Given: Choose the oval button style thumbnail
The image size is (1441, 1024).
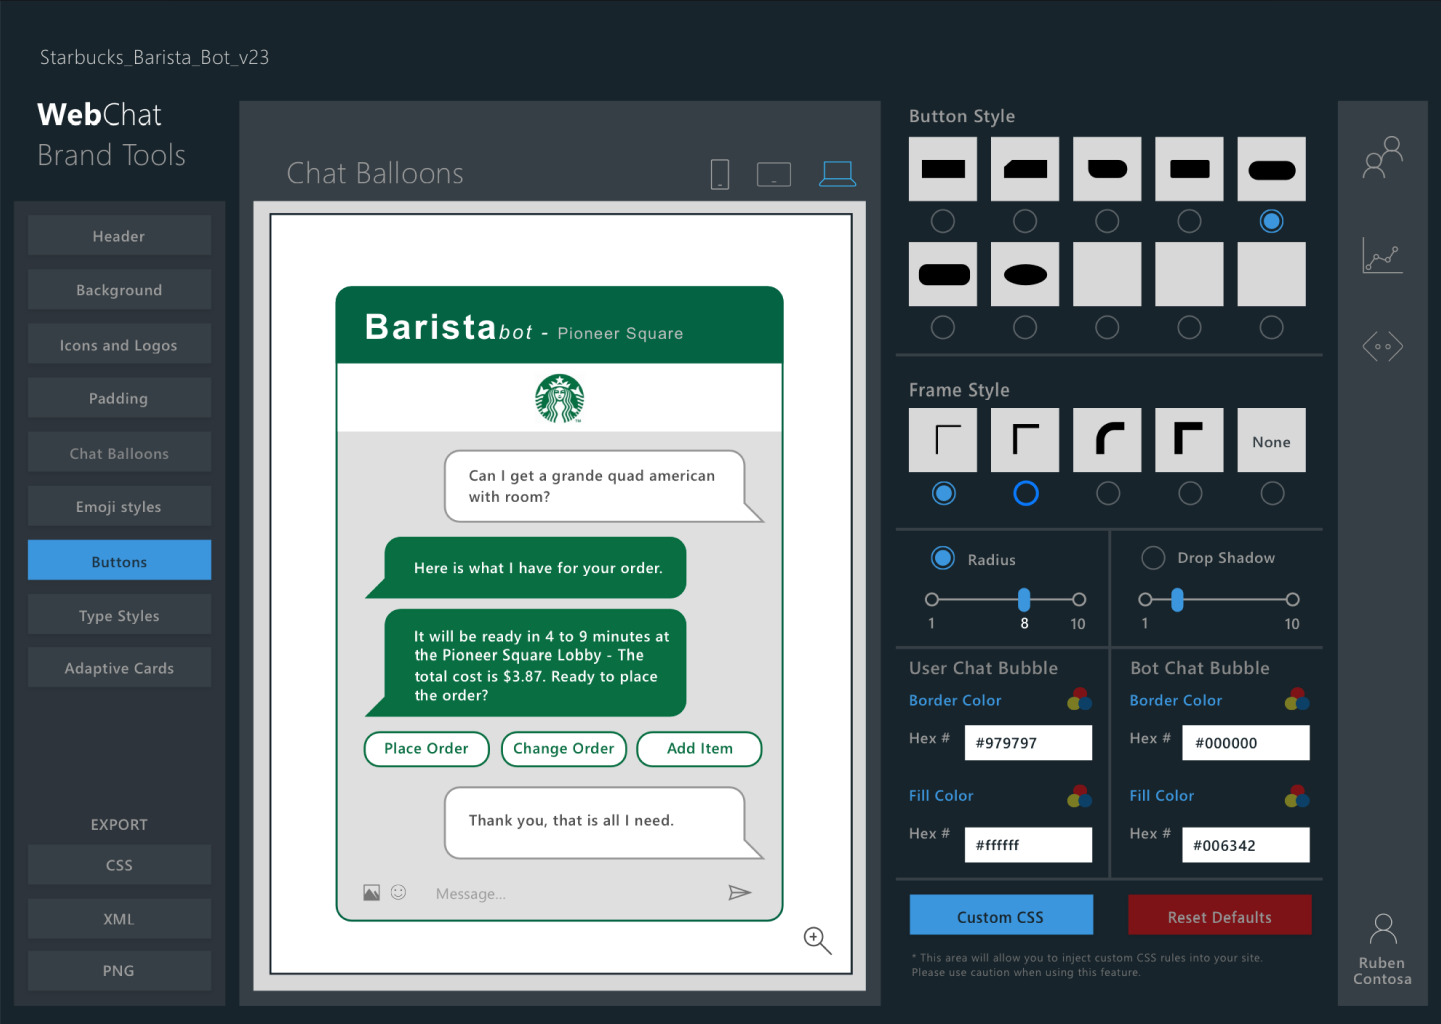Looking at the screenshot, I should point(1025,274).
